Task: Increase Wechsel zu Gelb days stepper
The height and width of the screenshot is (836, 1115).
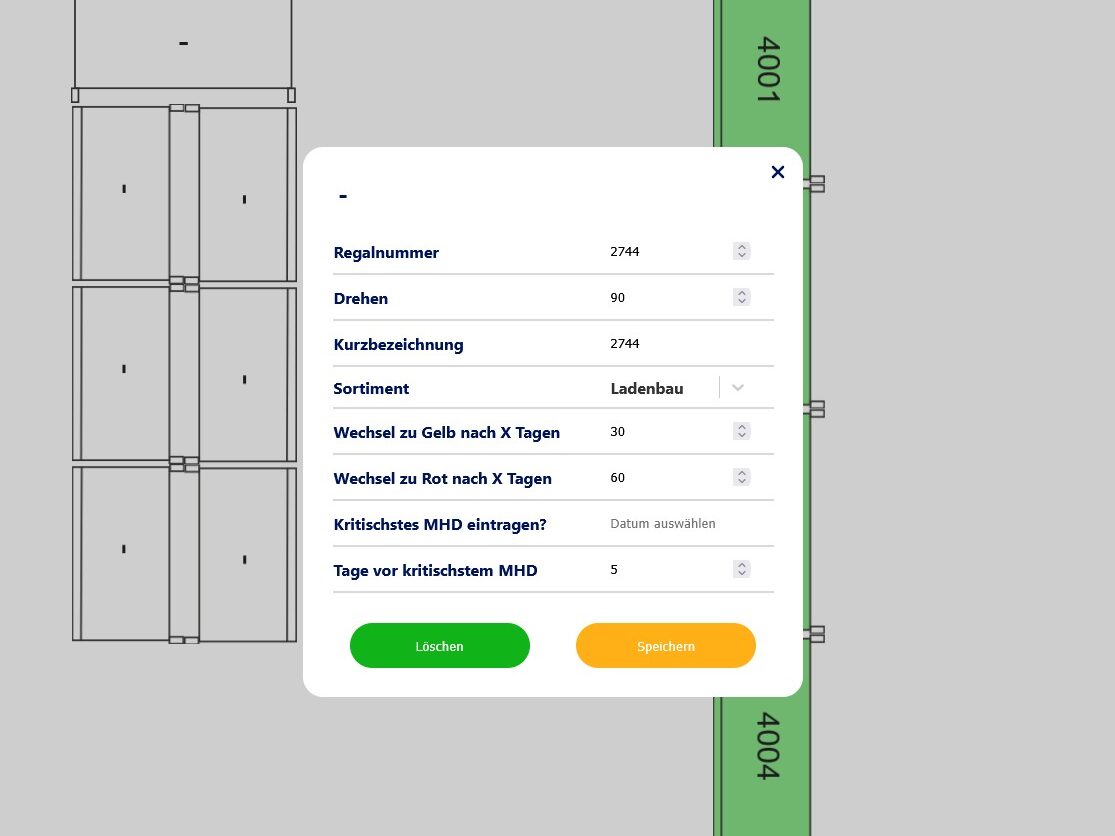Action: (741, 427)
